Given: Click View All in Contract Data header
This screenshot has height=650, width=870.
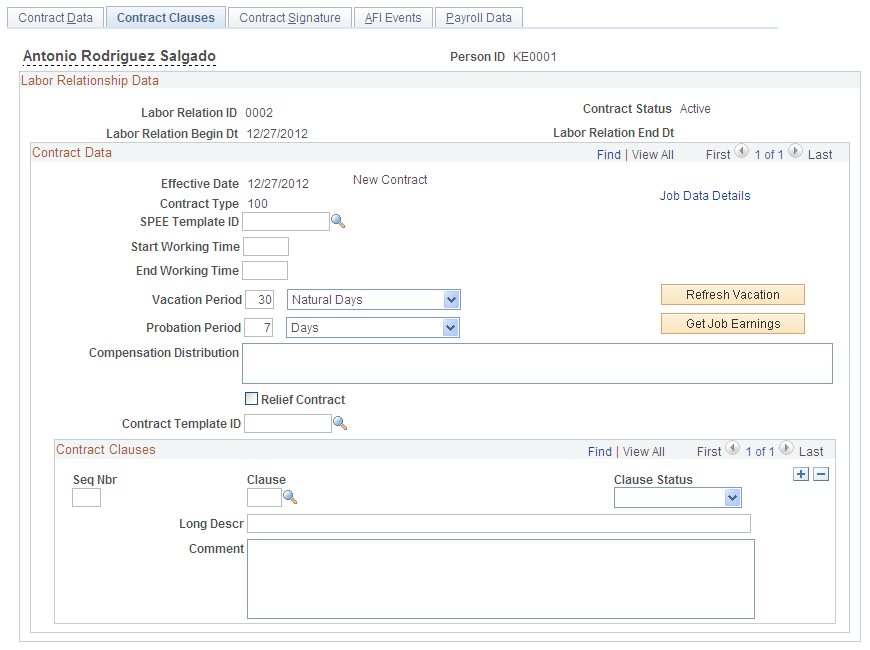Looking at the screenshot, I should pos(652,155).
